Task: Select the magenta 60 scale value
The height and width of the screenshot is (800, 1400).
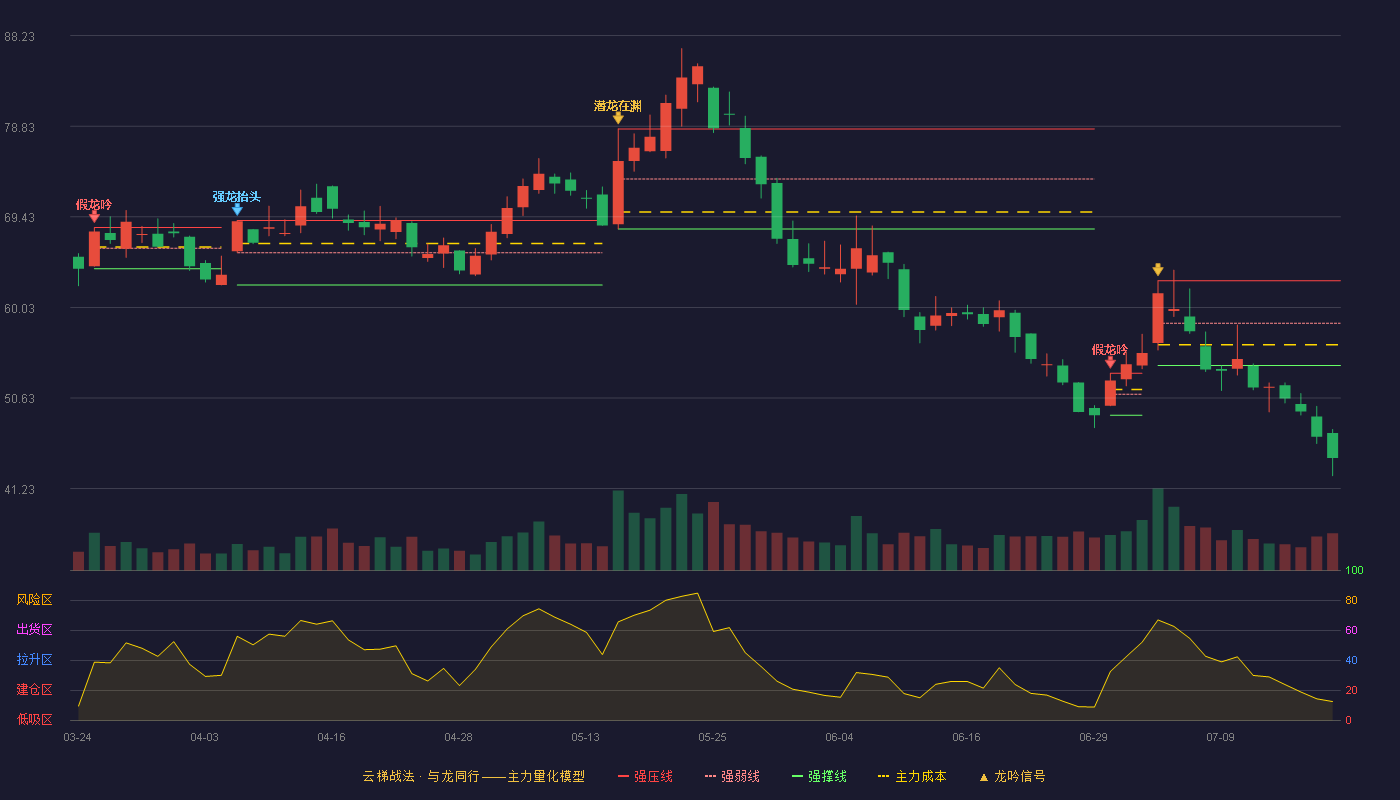Action: (x=1351, y=630)
